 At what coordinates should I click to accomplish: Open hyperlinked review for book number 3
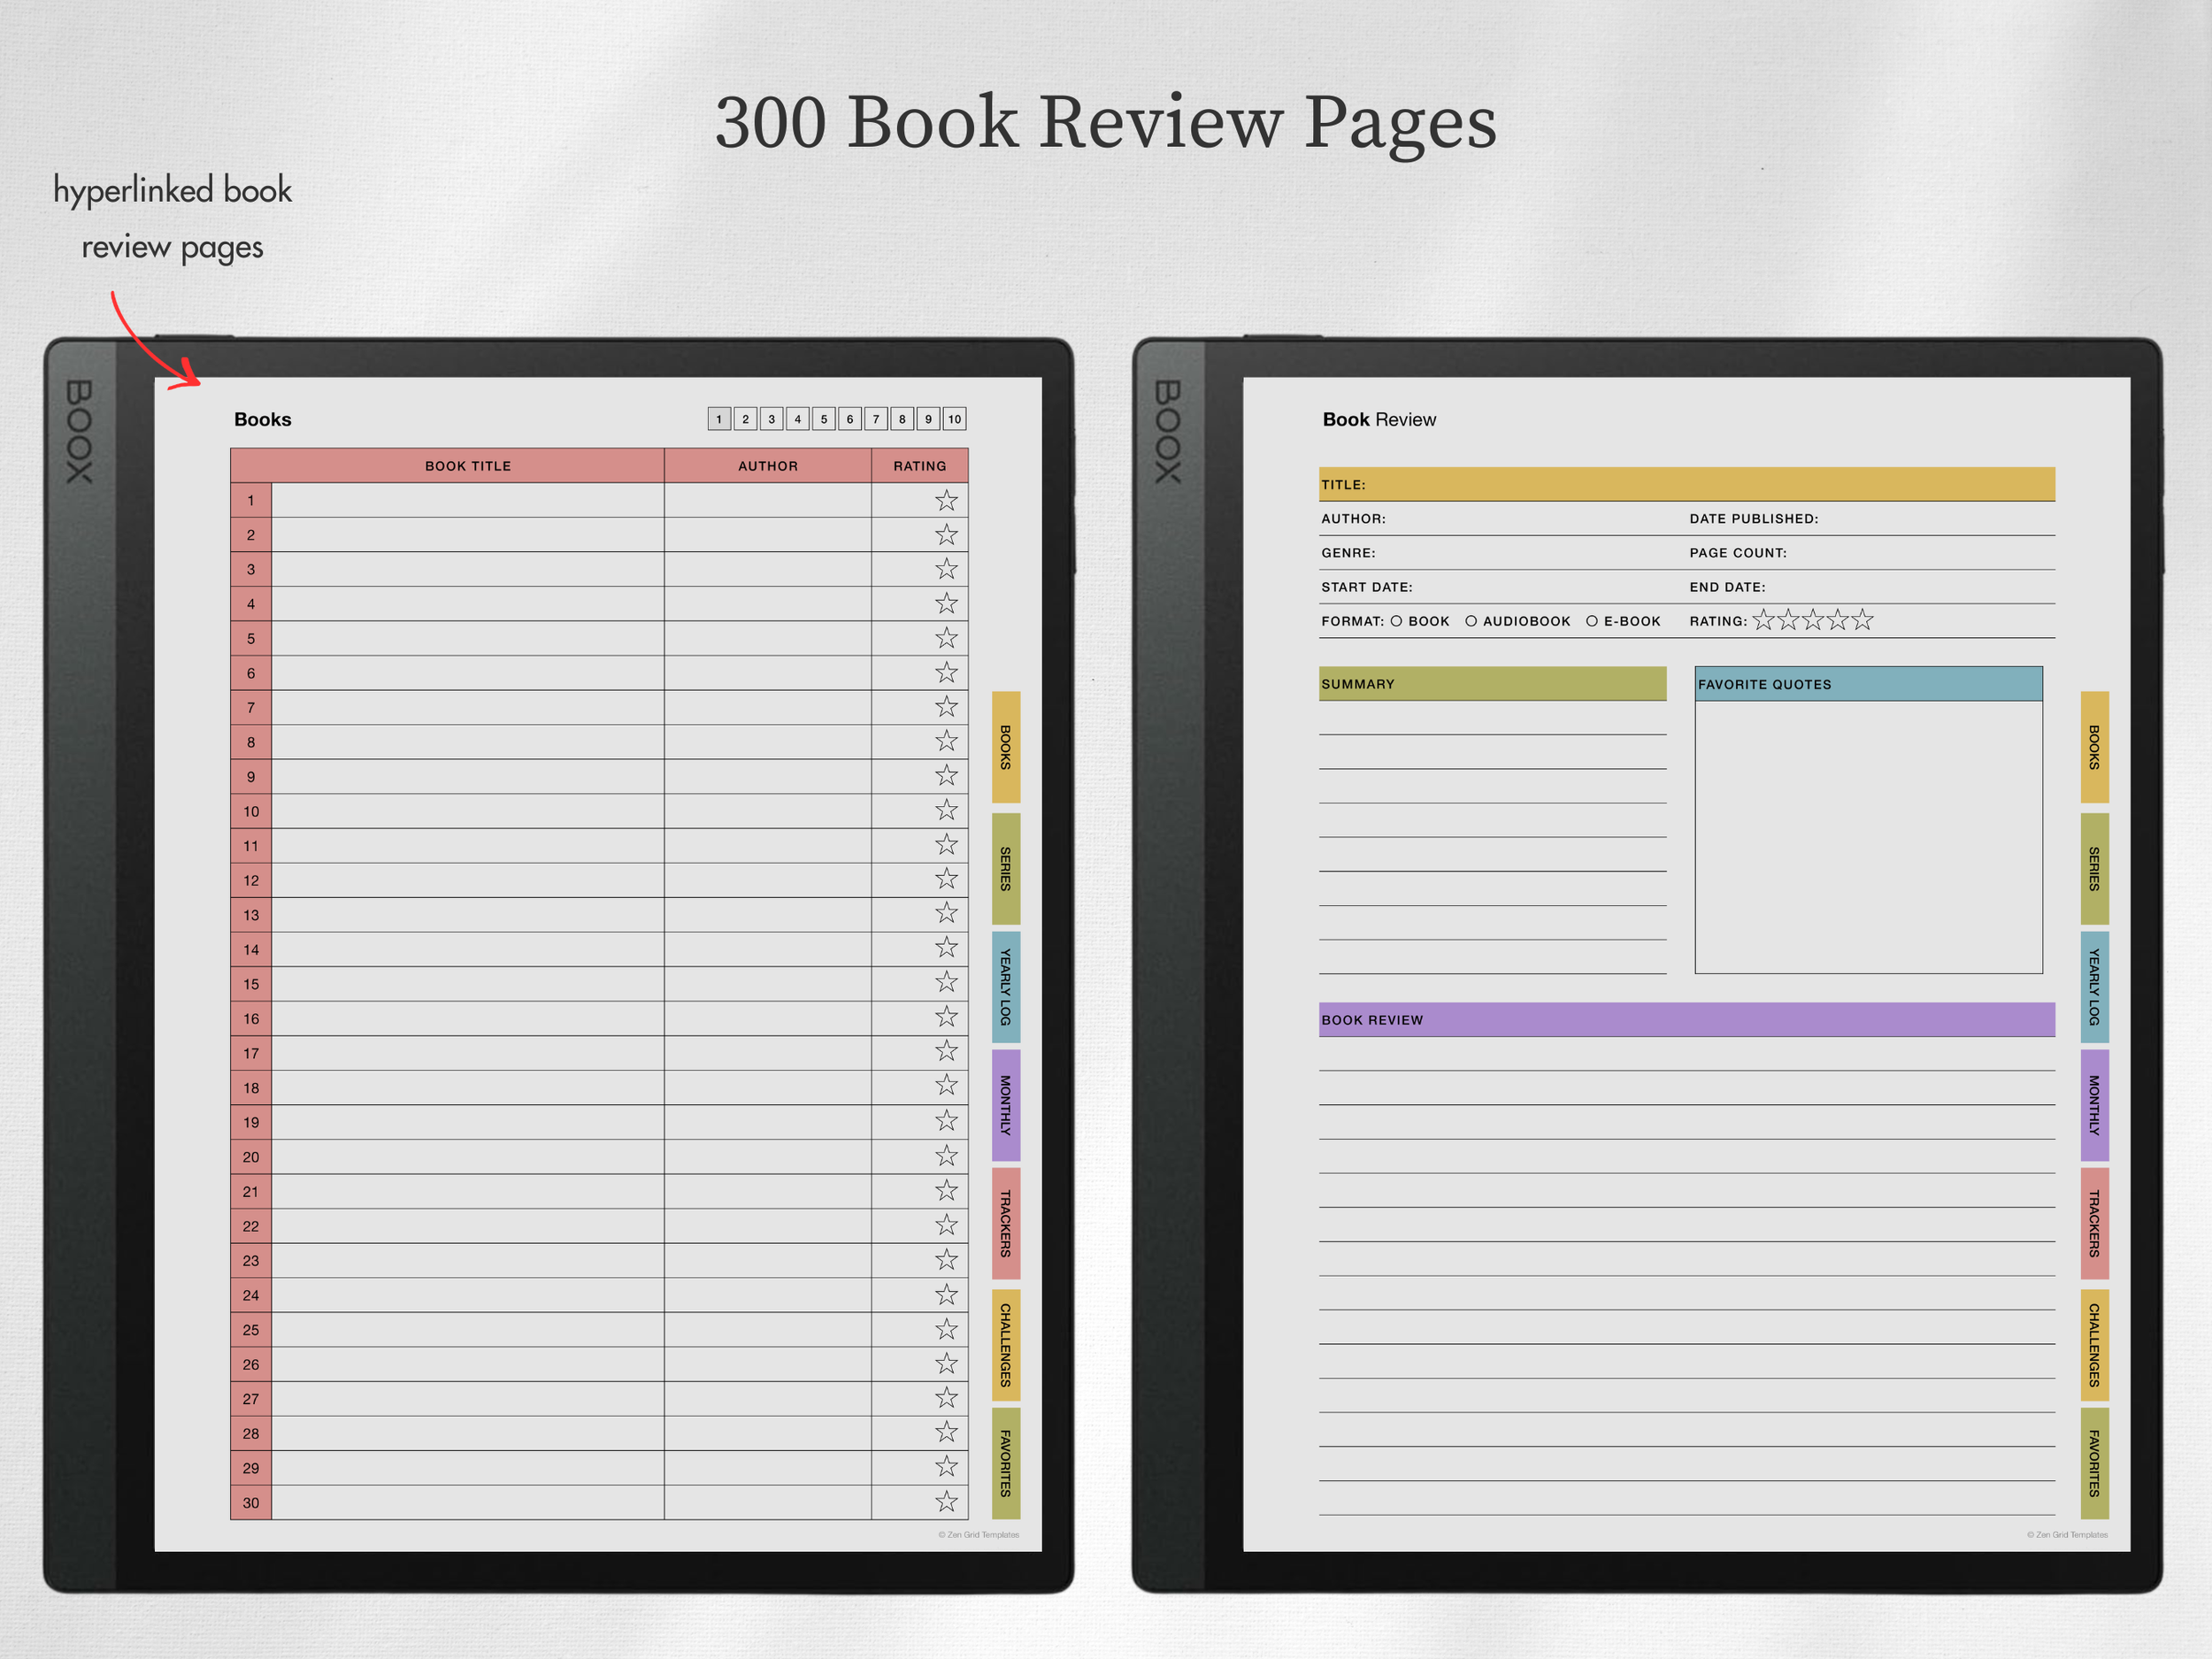(251, 569)
